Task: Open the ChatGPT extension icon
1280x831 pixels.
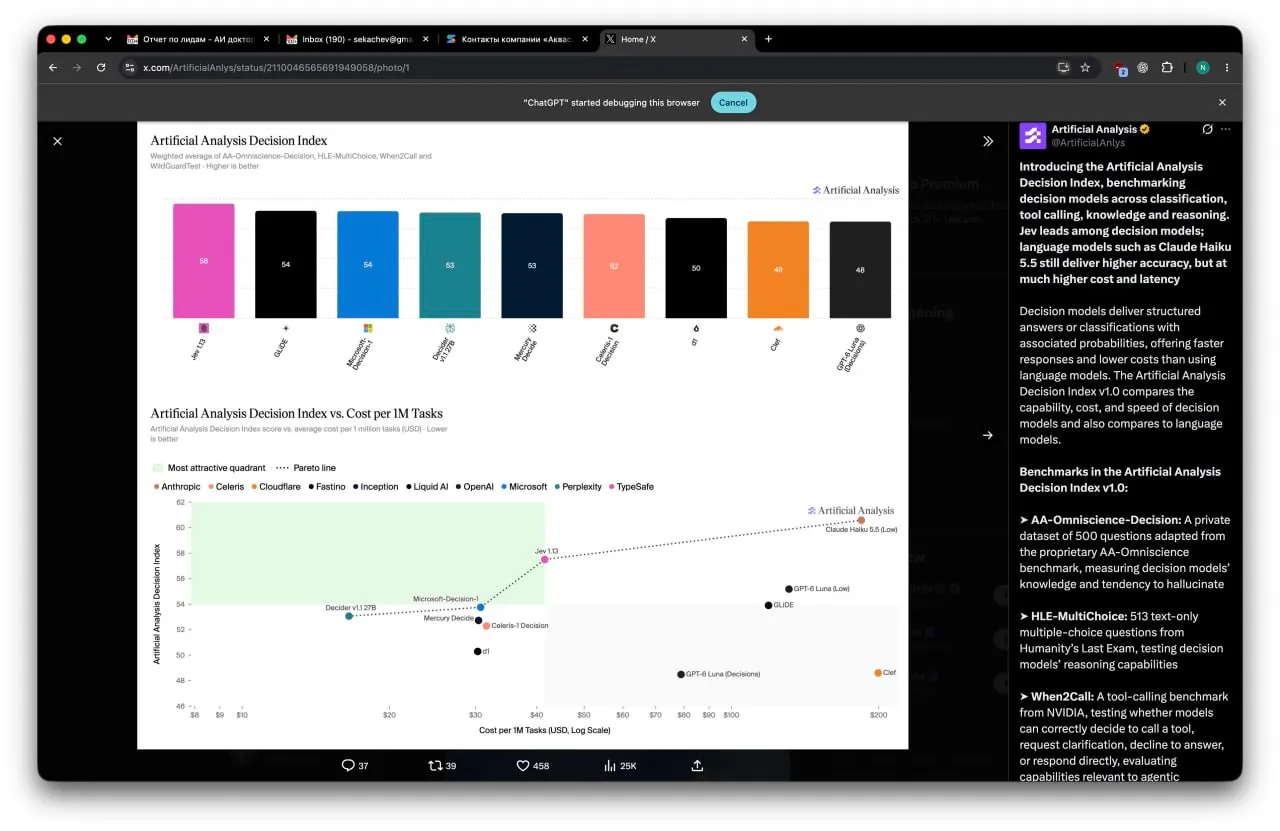Action: 1143,67
